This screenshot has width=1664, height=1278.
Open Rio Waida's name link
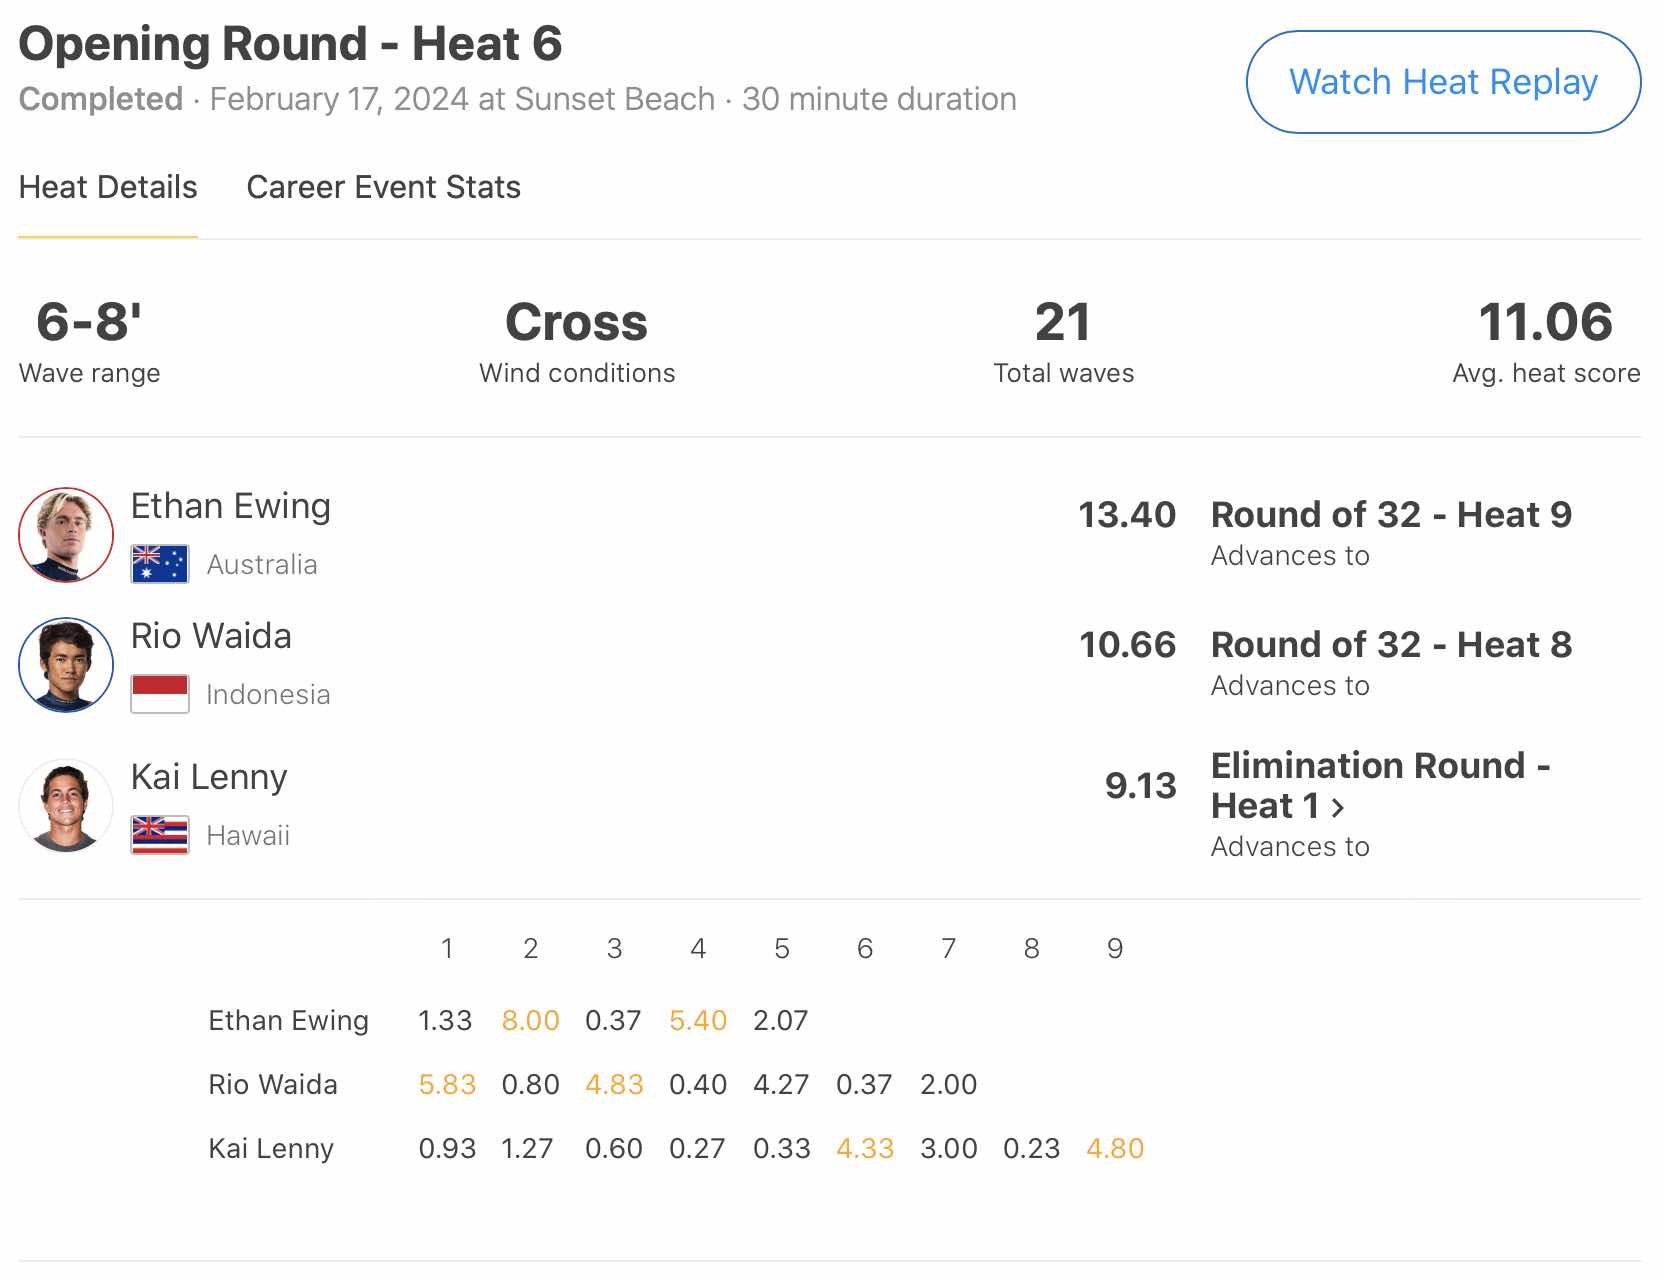211,636
